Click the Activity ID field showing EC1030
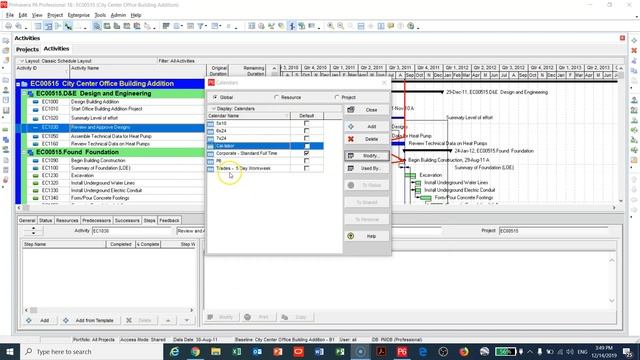640x360 pixels. click(131, 231)
